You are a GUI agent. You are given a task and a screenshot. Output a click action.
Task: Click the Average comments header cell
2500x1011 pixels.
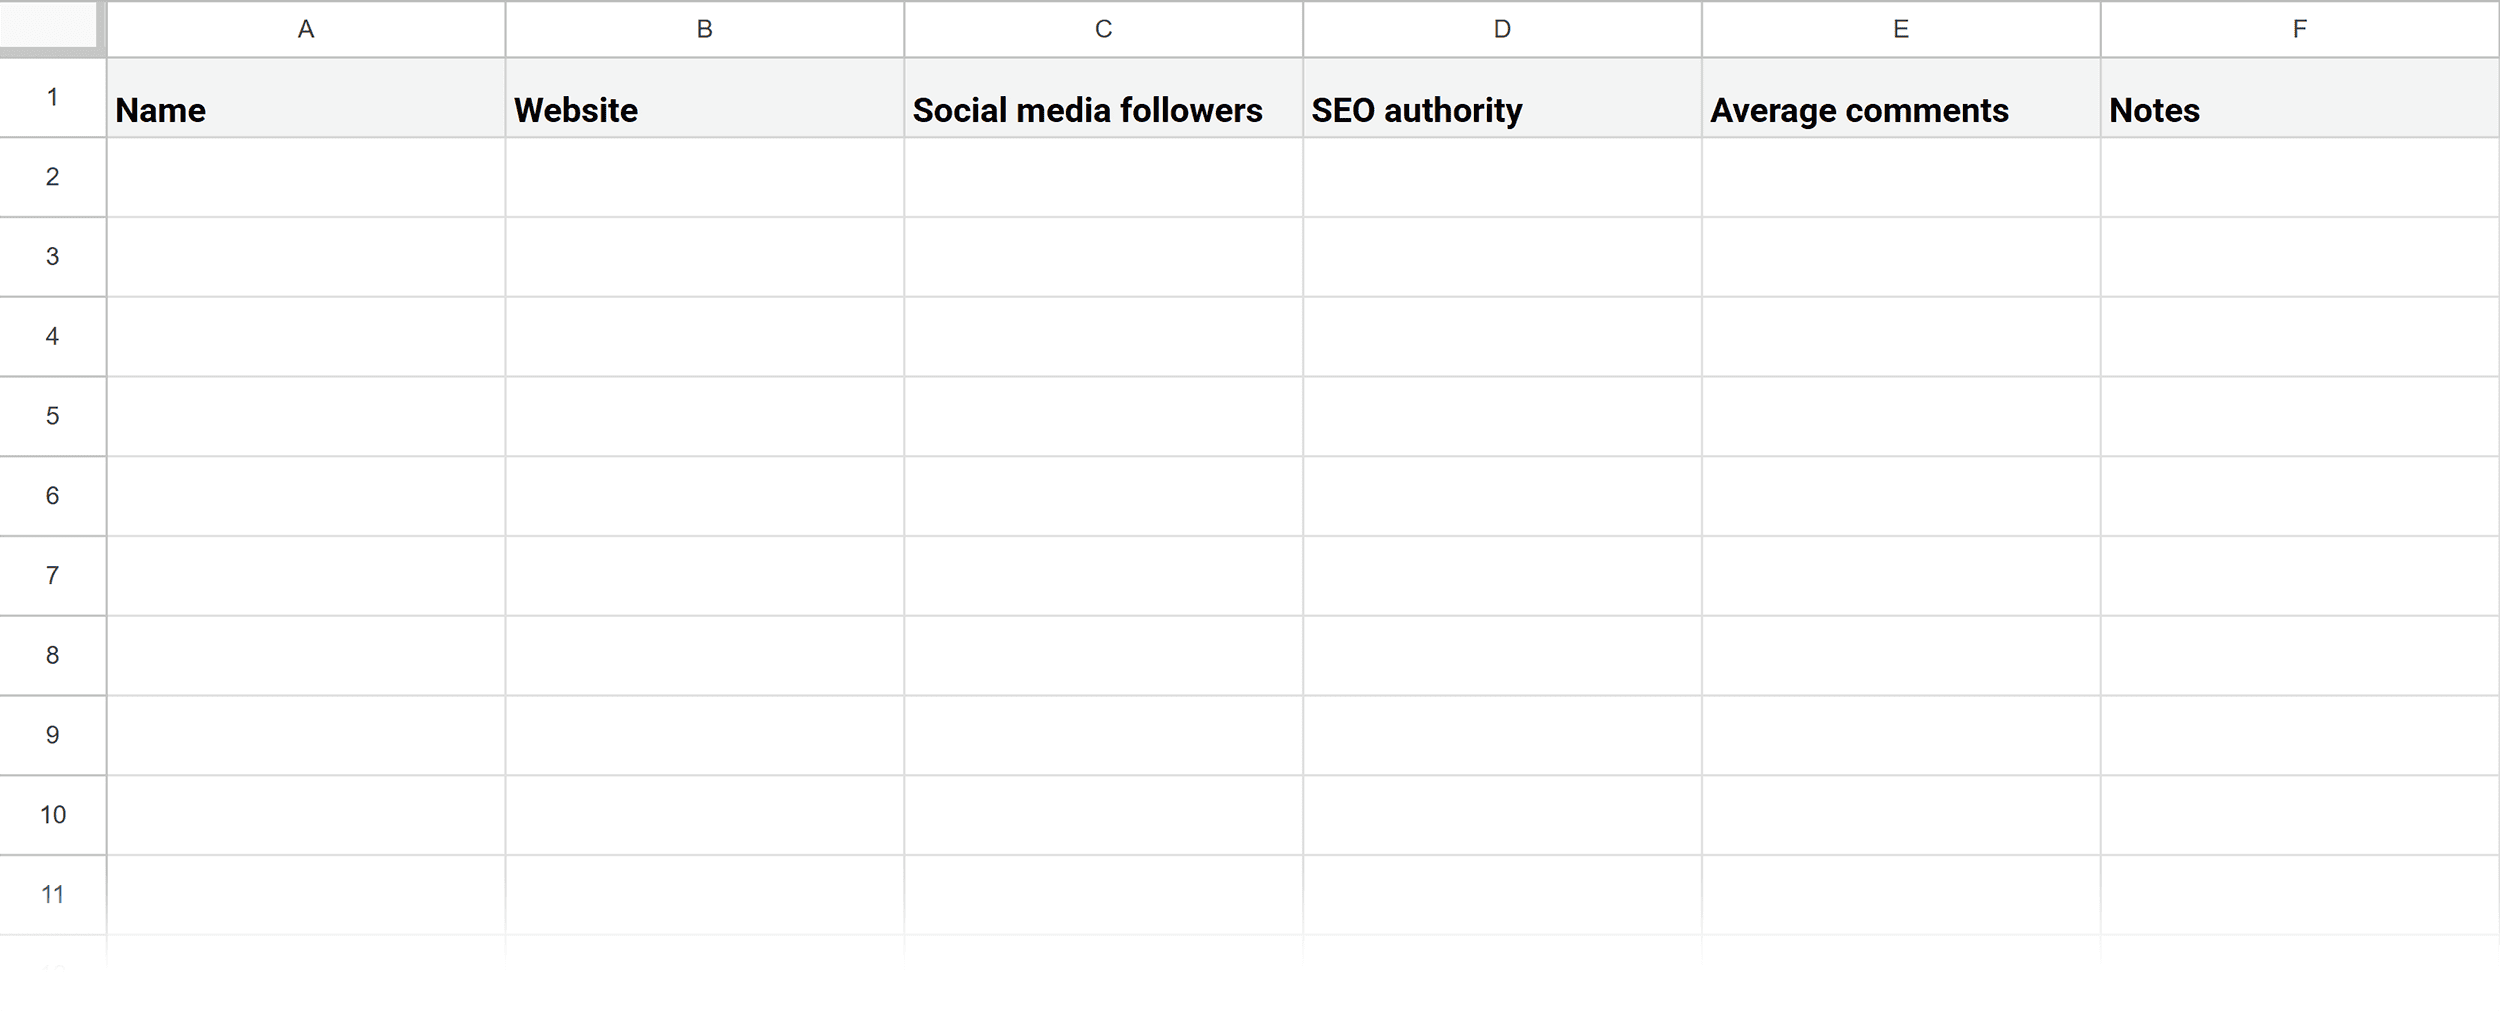(1898, 110)
